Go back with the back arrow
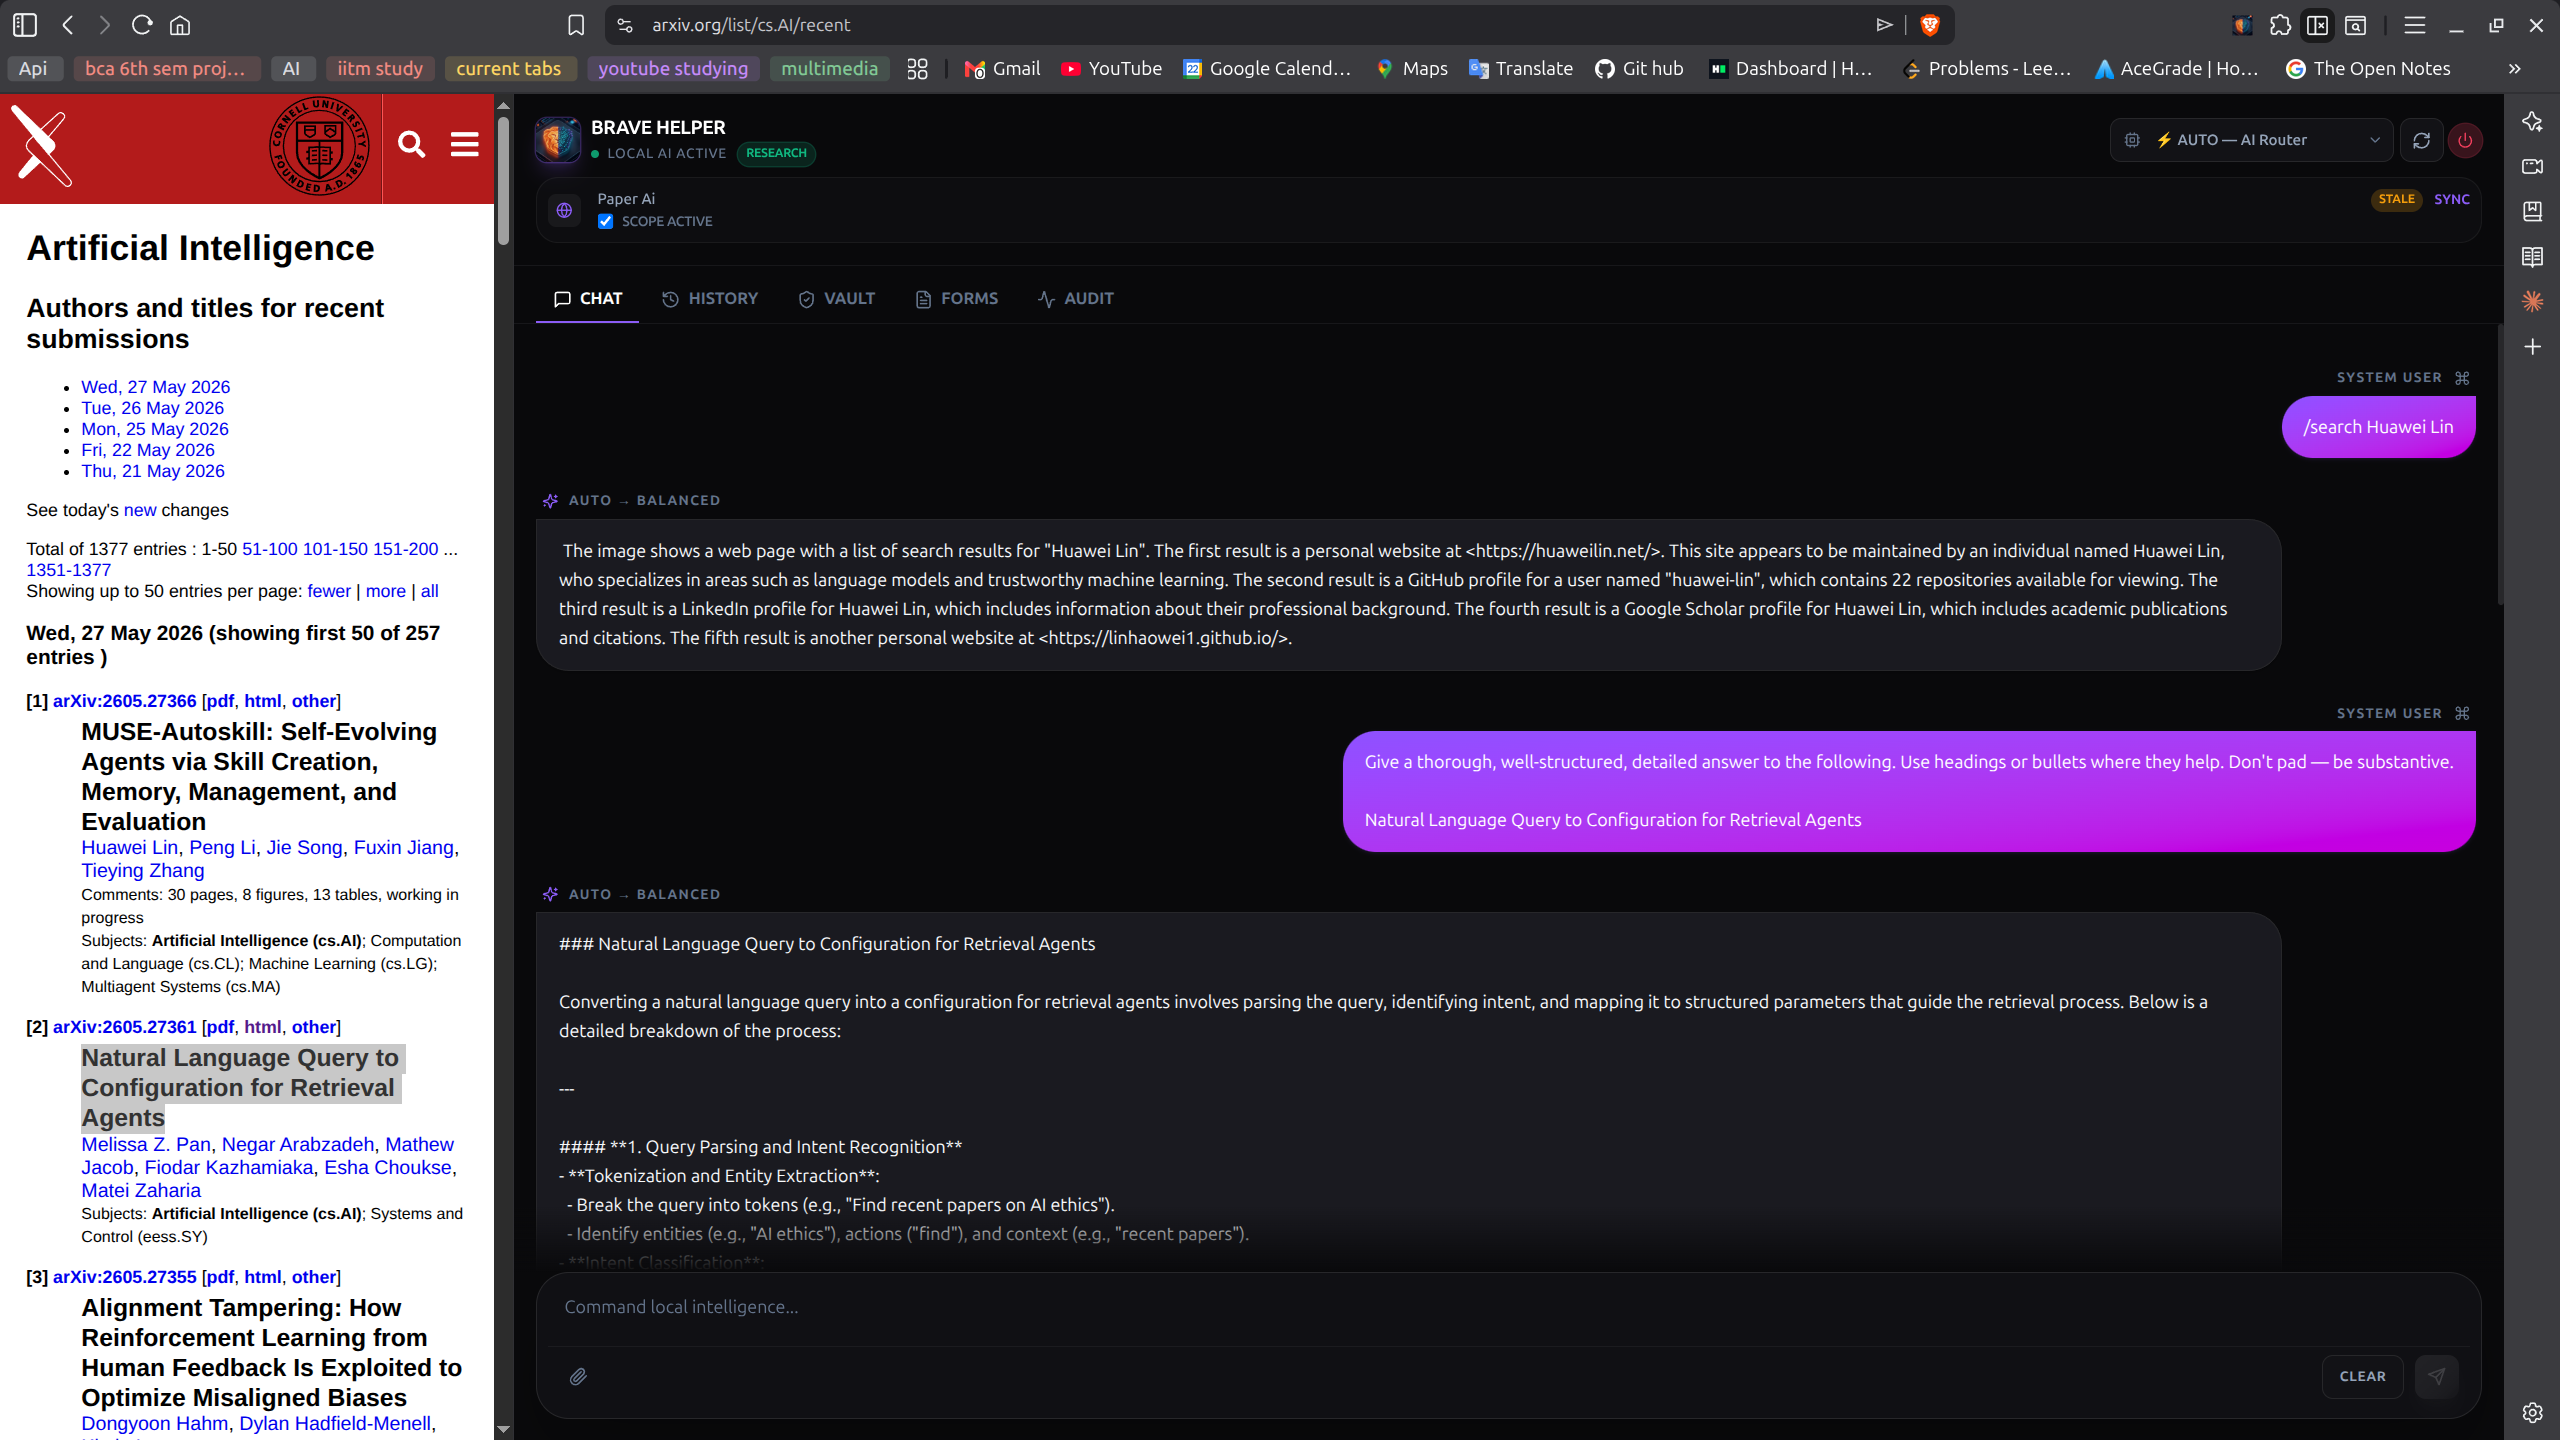 (x=68, y=25)
